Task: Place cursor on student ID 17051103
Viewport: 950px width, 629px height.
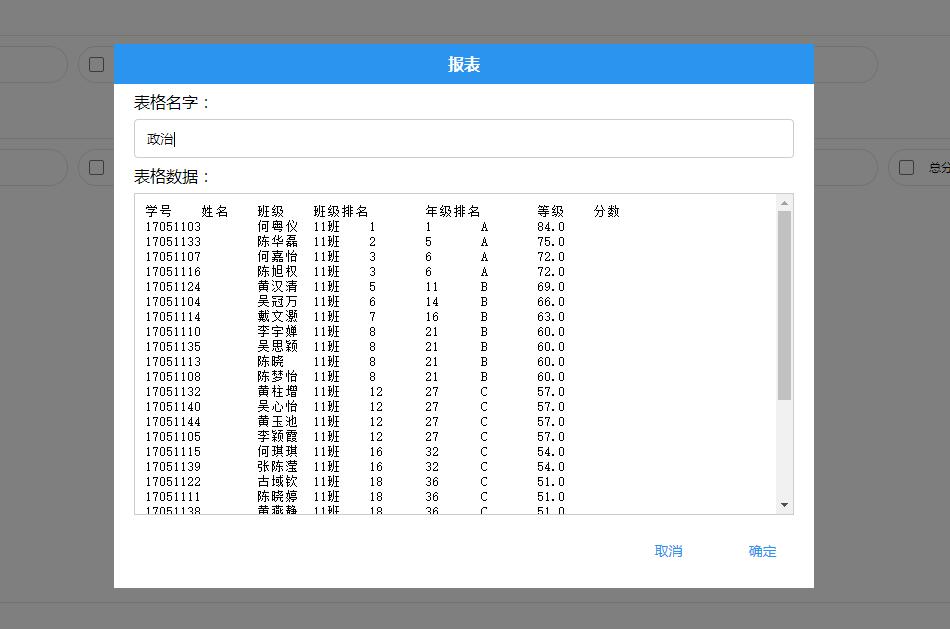Action: pos(173,227)
